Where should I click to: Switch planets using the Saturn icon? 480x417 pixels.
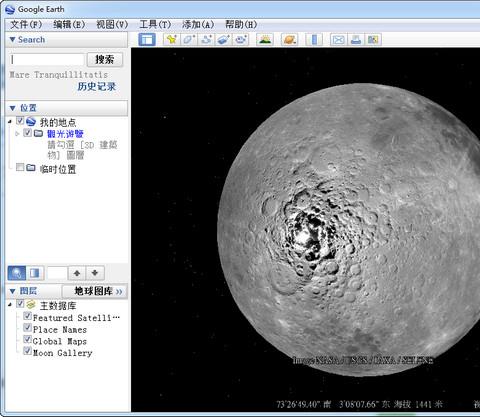(289, 40)
